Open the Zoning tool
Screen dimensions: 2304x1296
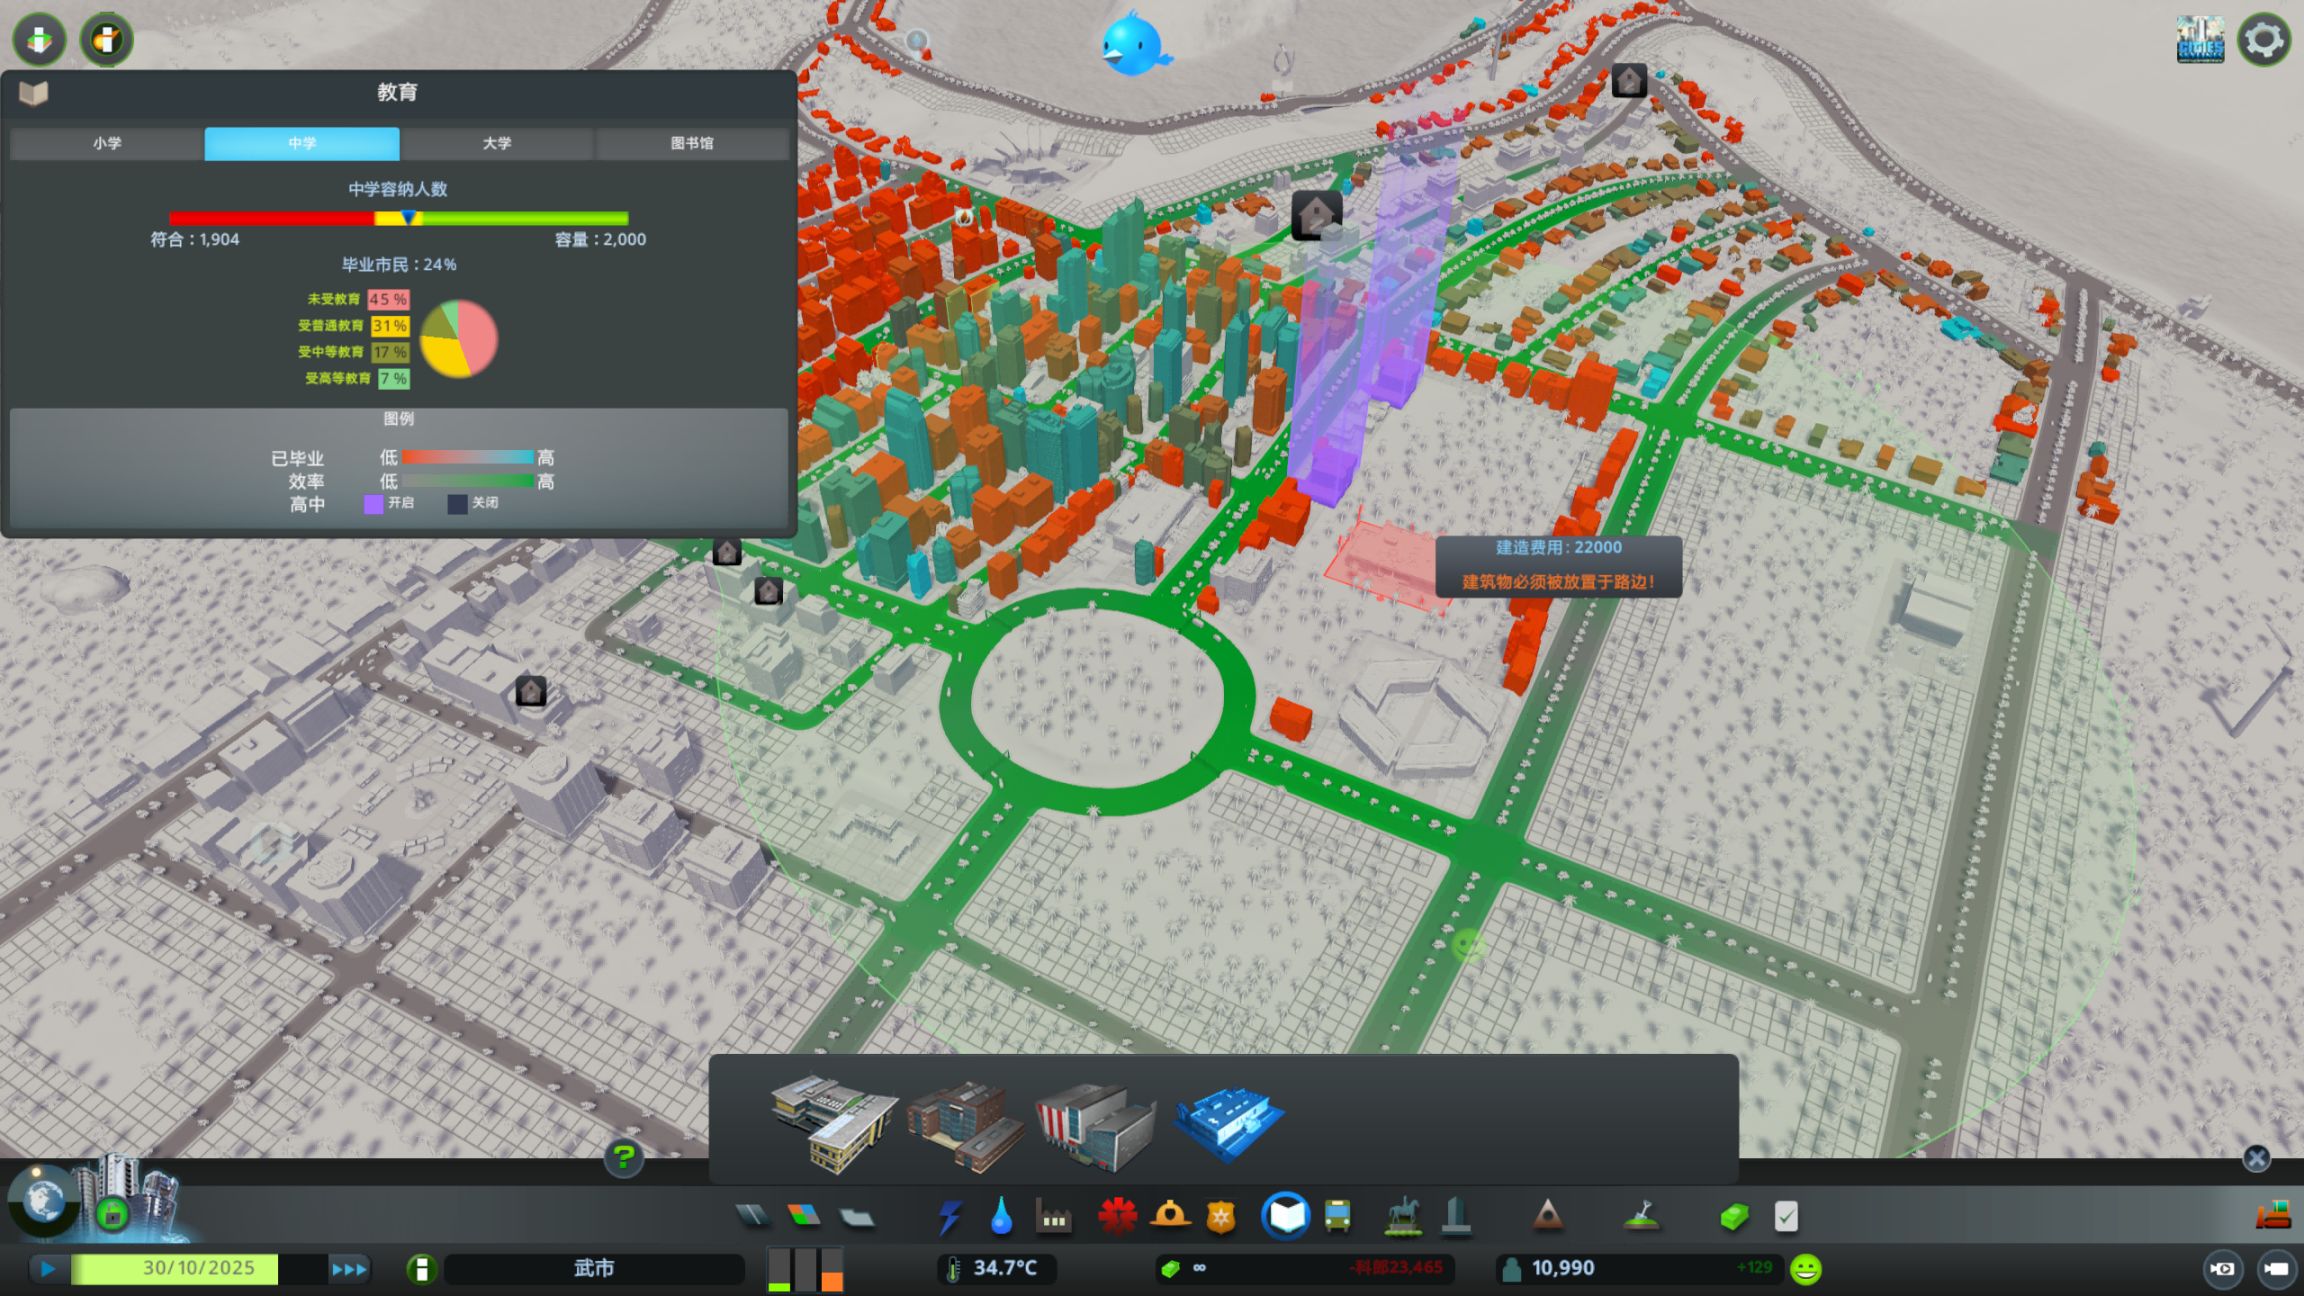click(804, 1216)
